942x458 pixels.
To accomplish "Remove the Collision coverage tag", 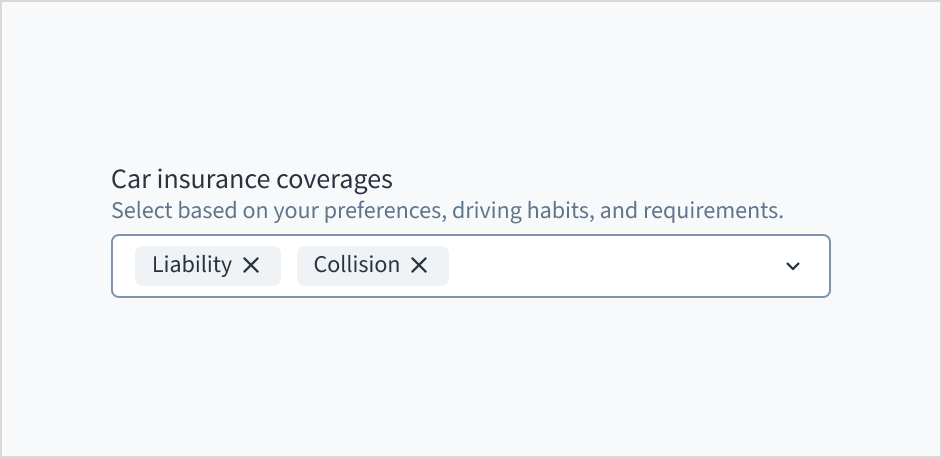I will 419,265.
